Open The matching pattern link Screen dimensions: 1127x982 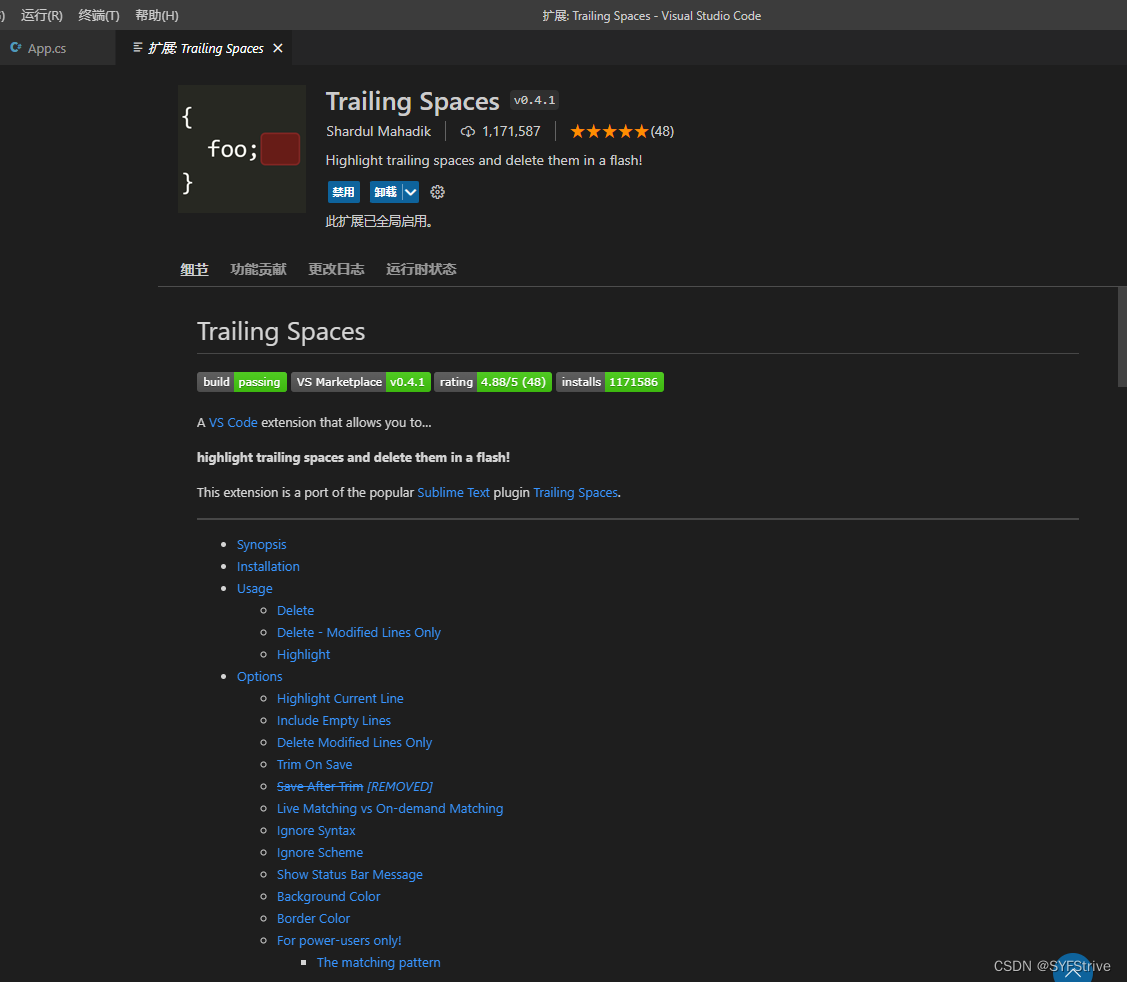[x=378, y=963]
